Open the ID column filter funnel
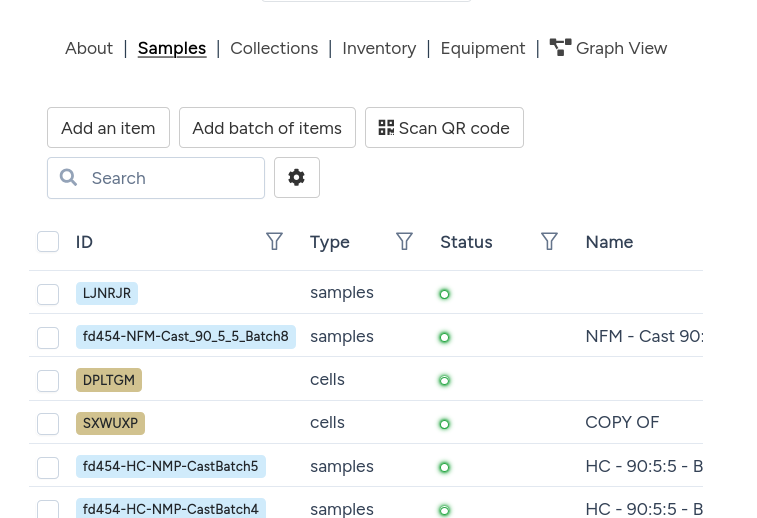The width and height of the screenshot is (757, 518). coord(274,241)
